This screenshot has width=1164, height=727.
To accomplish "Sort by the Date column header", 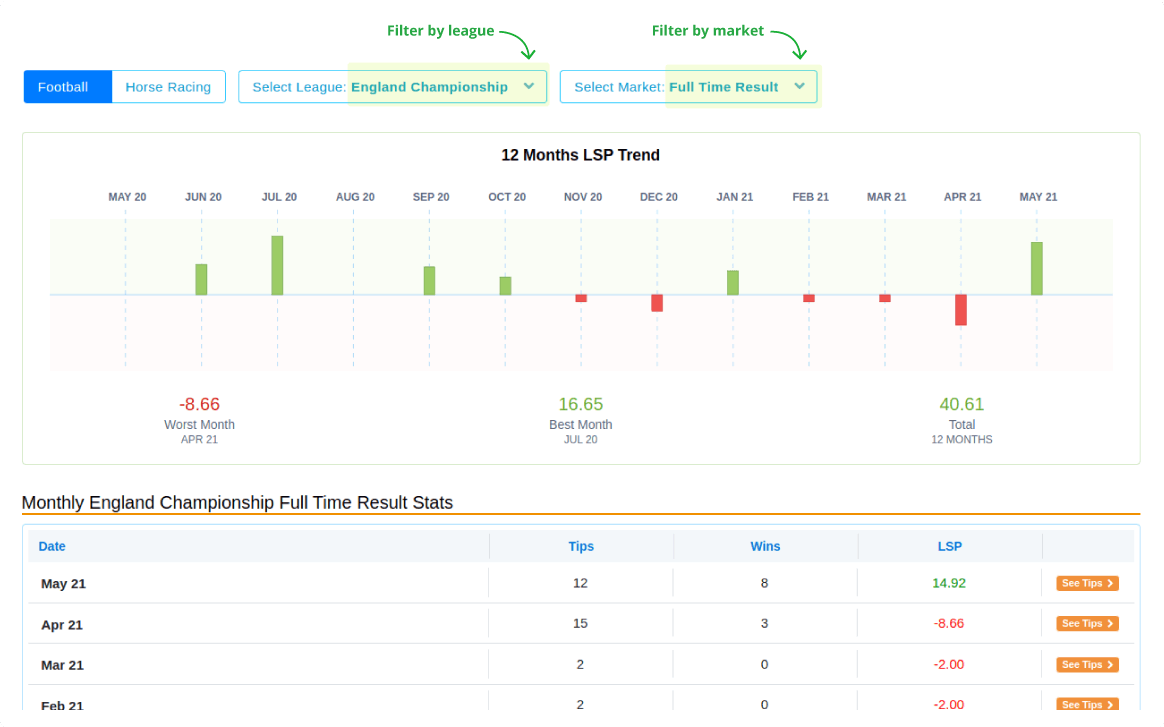I will [x=52, y=546].
